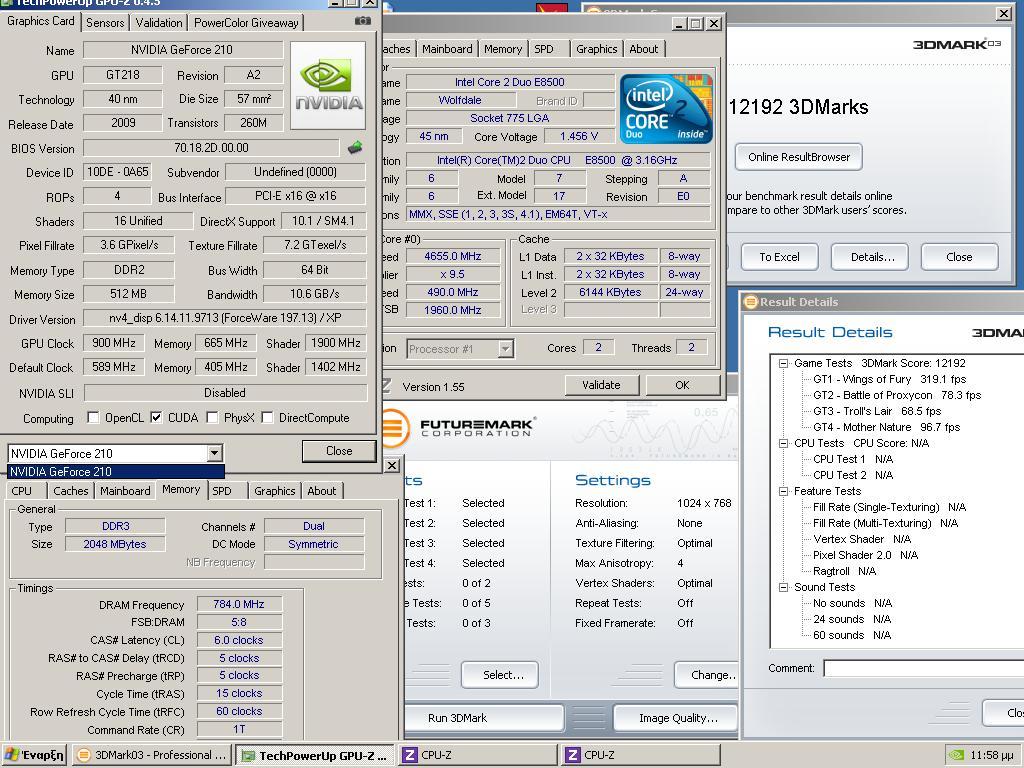Switch to TechPowerUp GPU-Z taskbar item

[x=314, y=756]
